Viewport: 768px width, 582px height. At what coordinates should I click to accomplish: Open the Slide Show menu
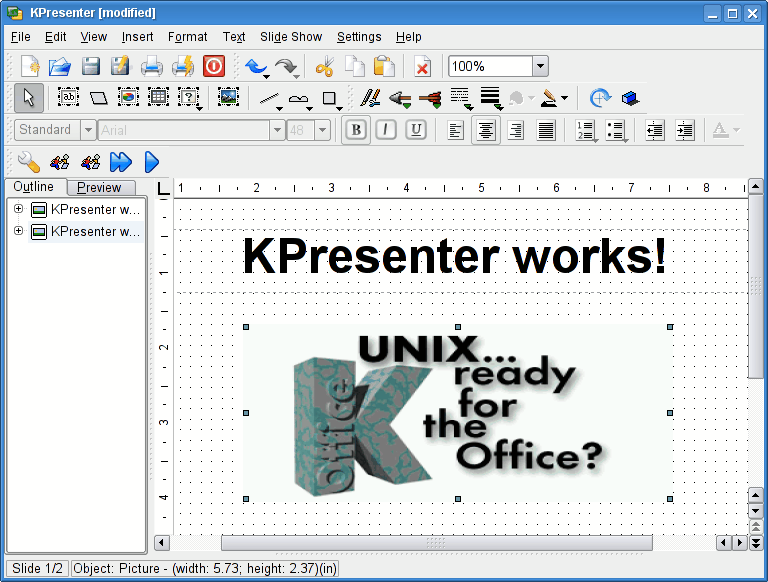[x=291, y=37]
